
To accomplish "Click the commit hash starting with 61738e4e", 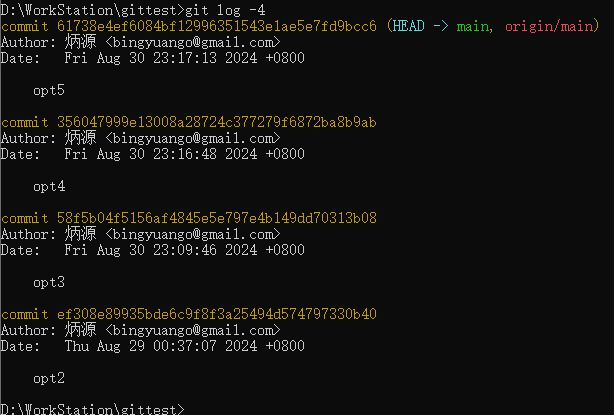I will tap(217, 26).
